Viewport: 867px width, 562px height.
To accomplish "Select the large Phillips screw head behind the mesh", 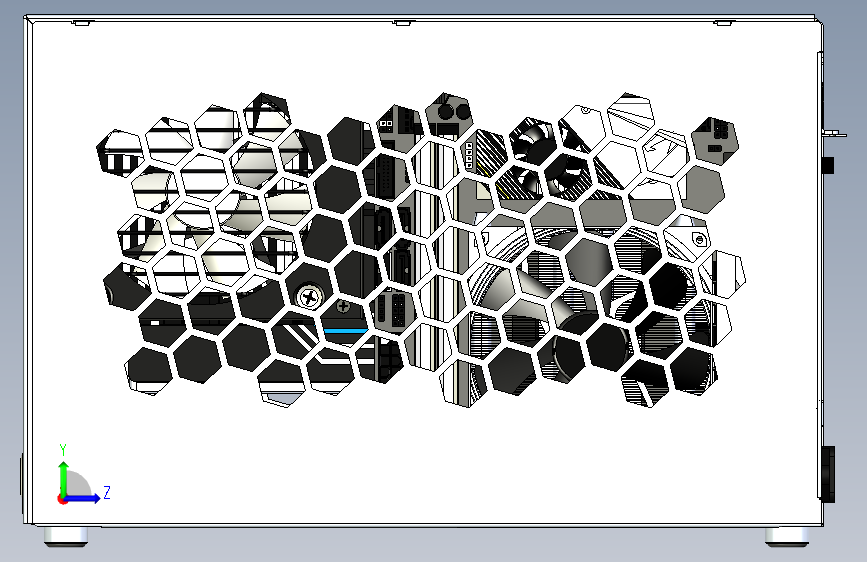I will (309, 298).
